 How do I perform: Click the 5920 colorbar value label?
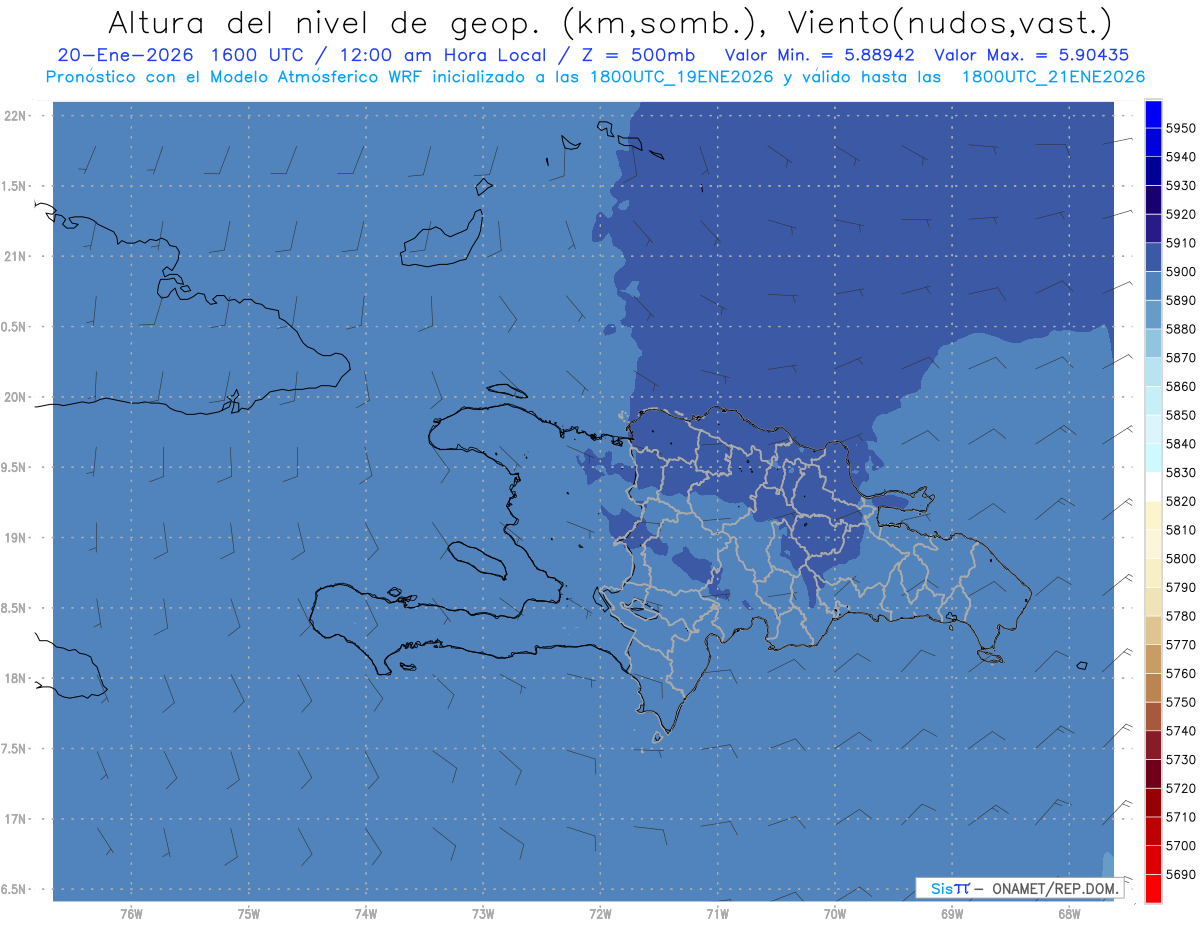[x=1180, y=214]
